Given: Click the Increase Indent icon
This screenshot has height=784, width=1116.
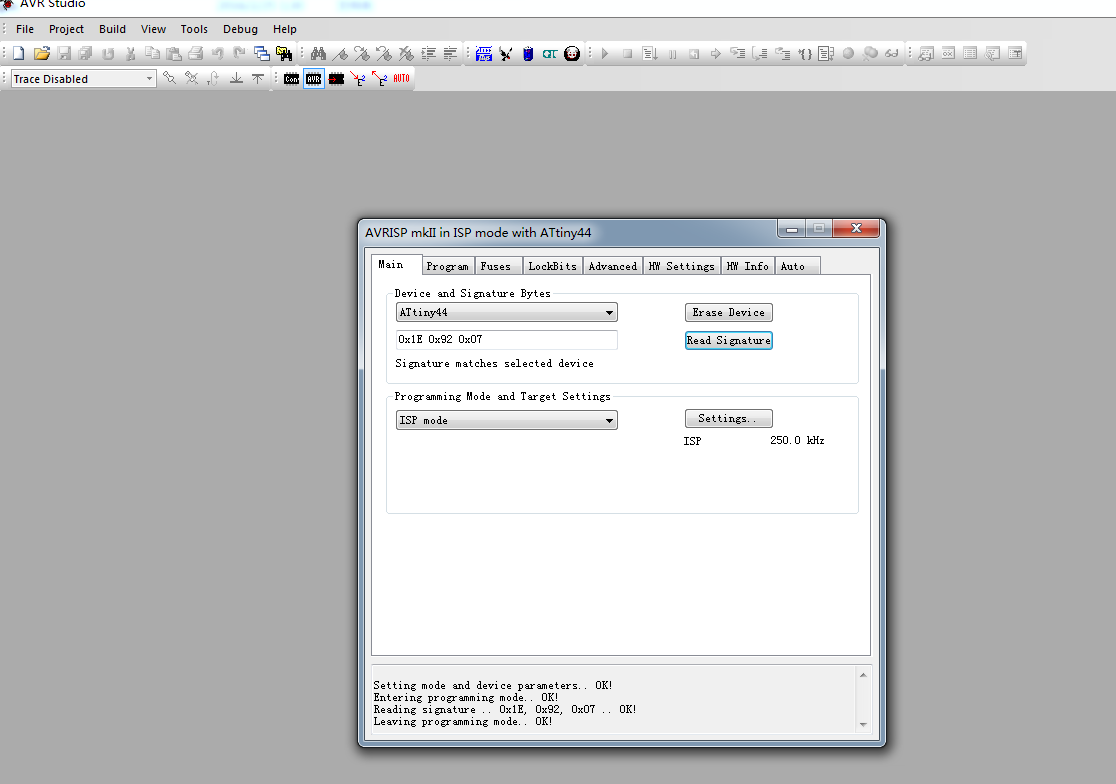Looking at the screenshot, I should coord(428,53).
